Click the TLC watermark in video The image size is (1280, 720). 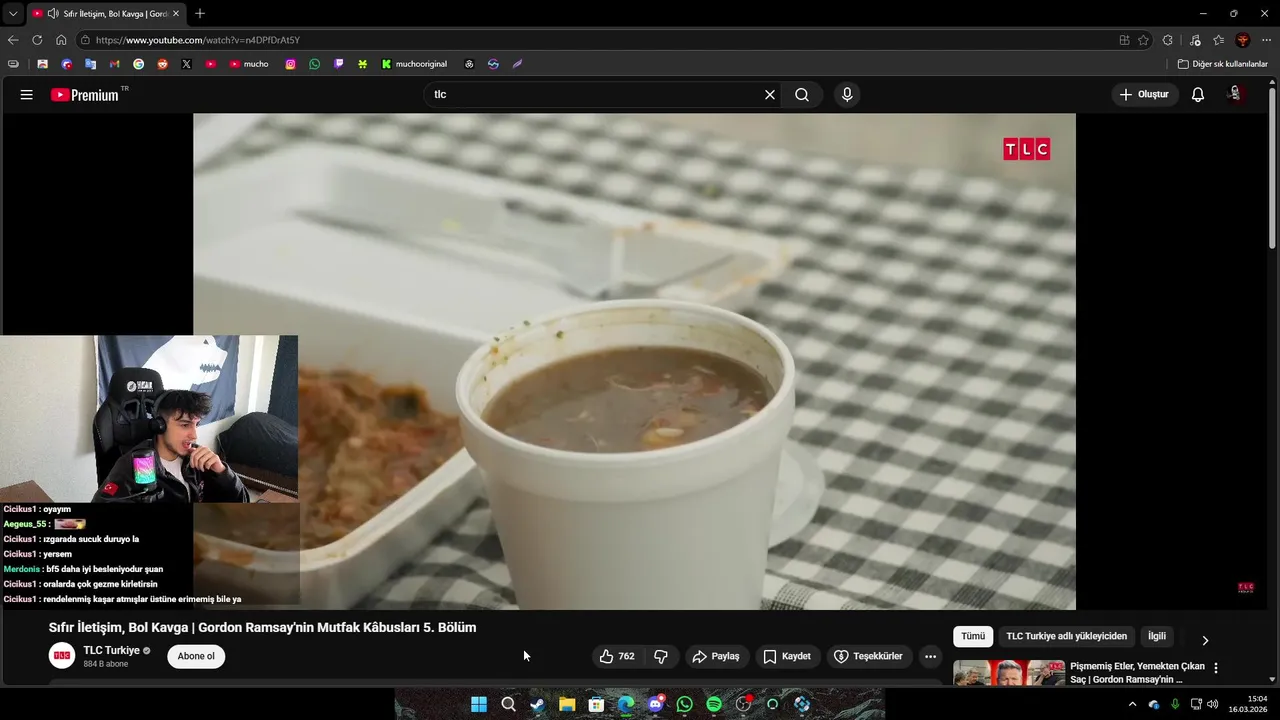(x=1027, y=149)
